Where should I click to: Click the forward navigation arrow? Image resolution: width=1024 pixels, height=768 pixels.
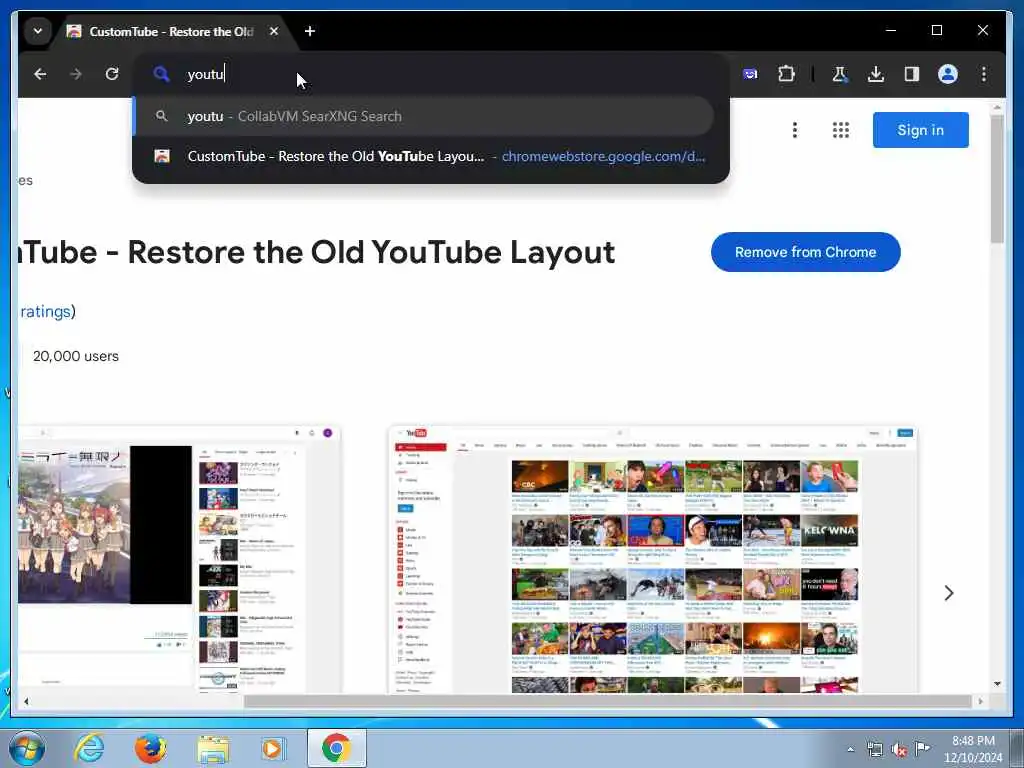coord(76,74)
